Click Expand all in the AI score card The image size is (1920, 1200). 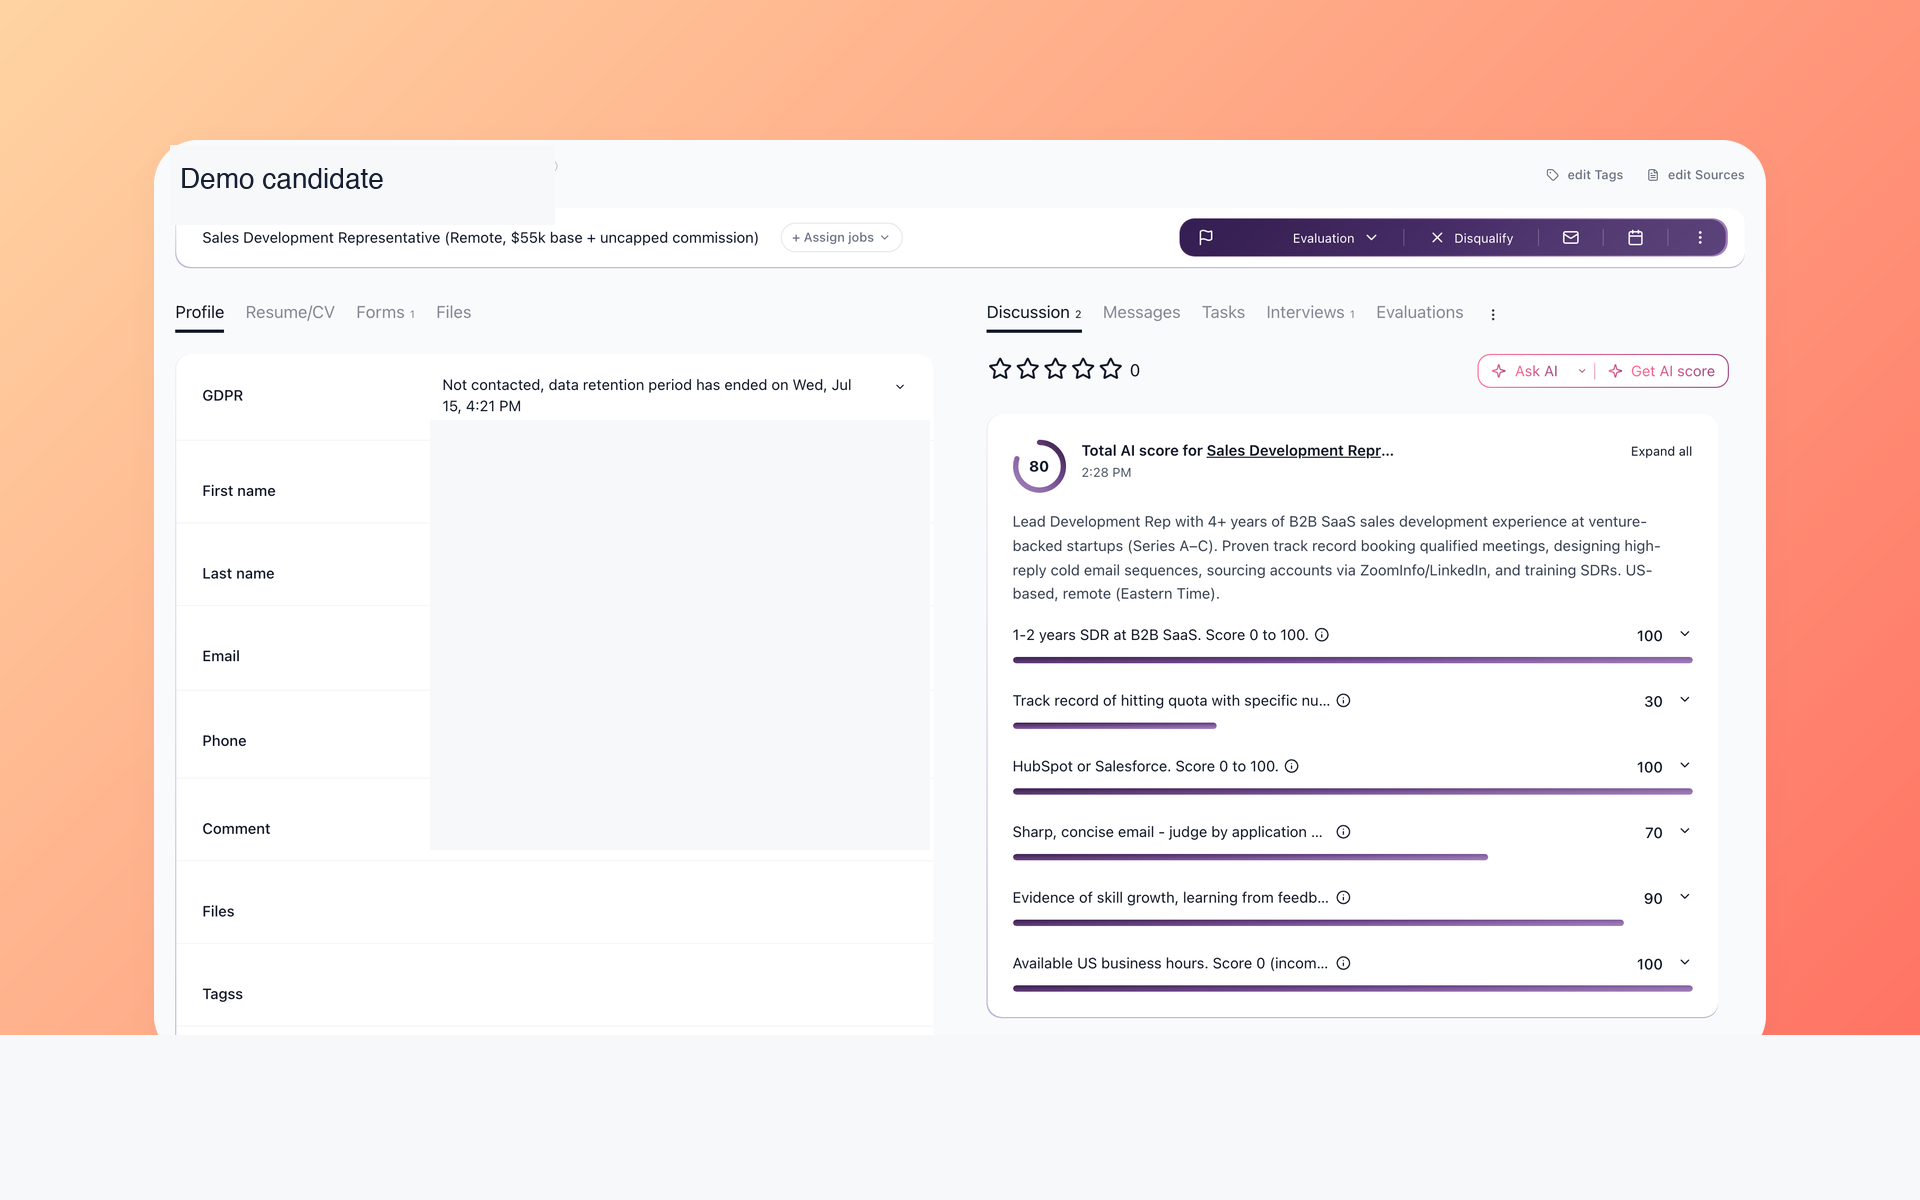tap(1661, 452)
